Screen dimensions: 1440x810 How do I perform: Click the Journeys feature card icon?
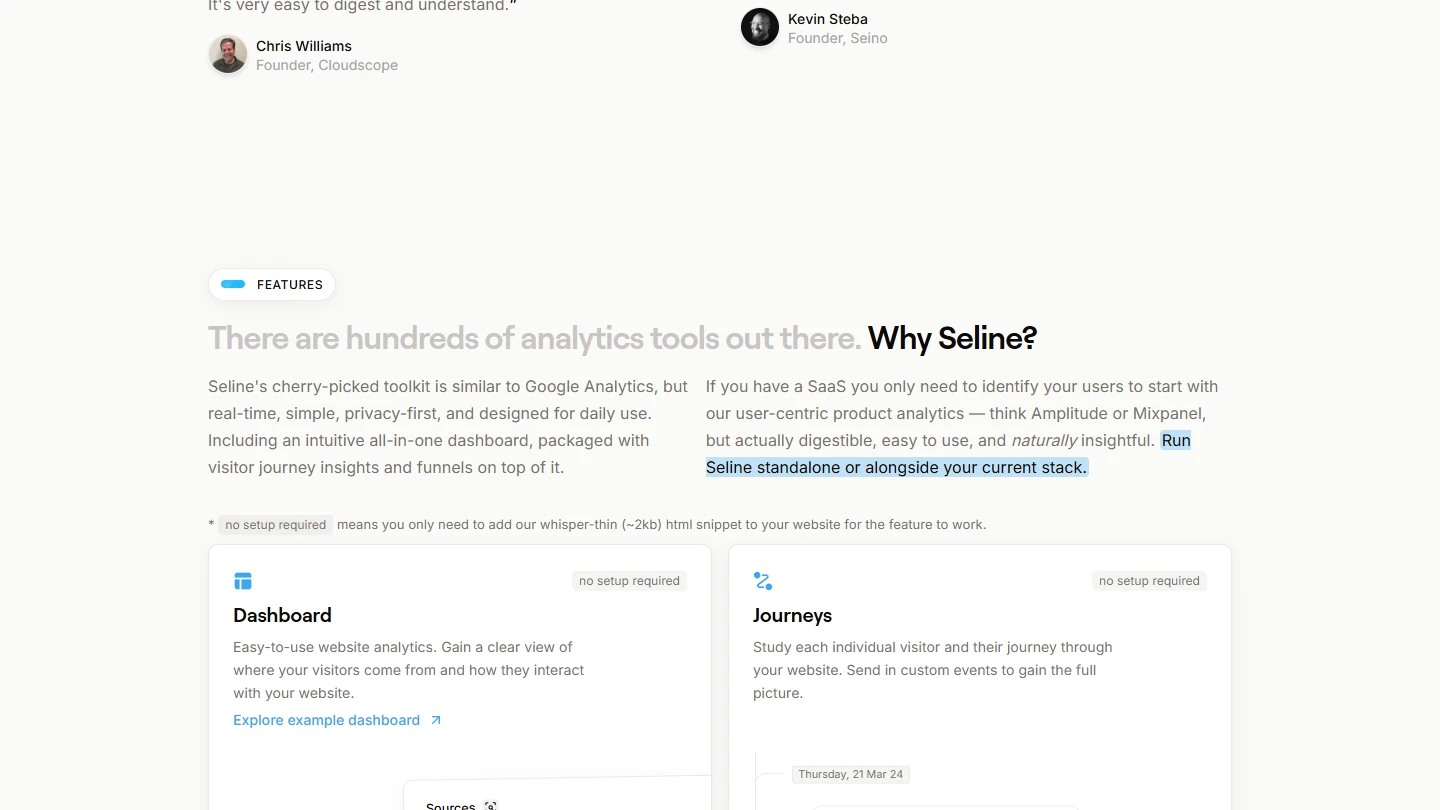click(x=763, y=581)
